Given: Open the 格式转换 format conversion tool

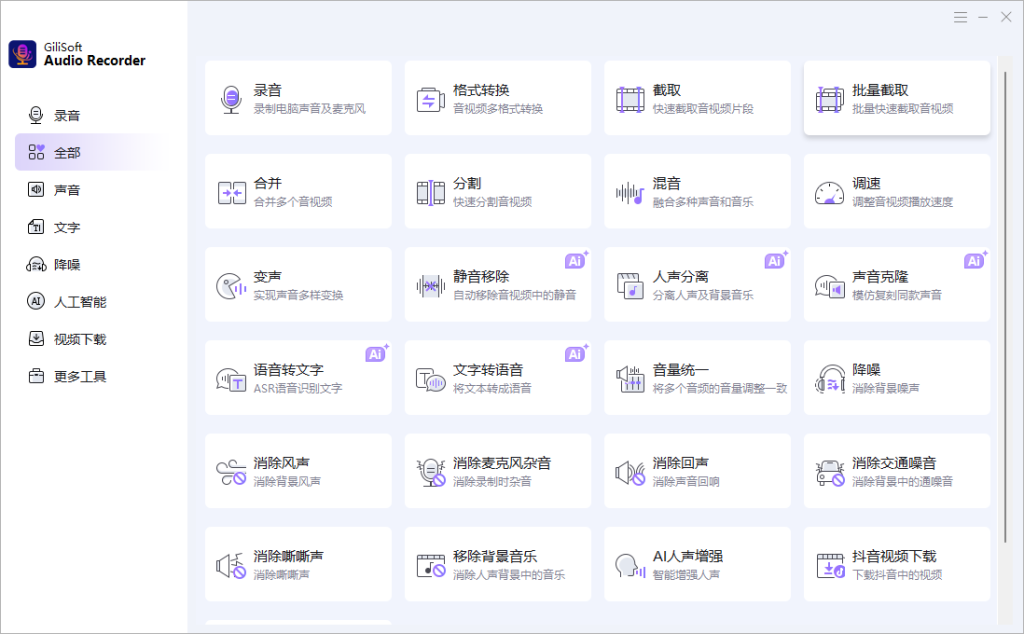Looking at the screenshot, I should [497, 97].
